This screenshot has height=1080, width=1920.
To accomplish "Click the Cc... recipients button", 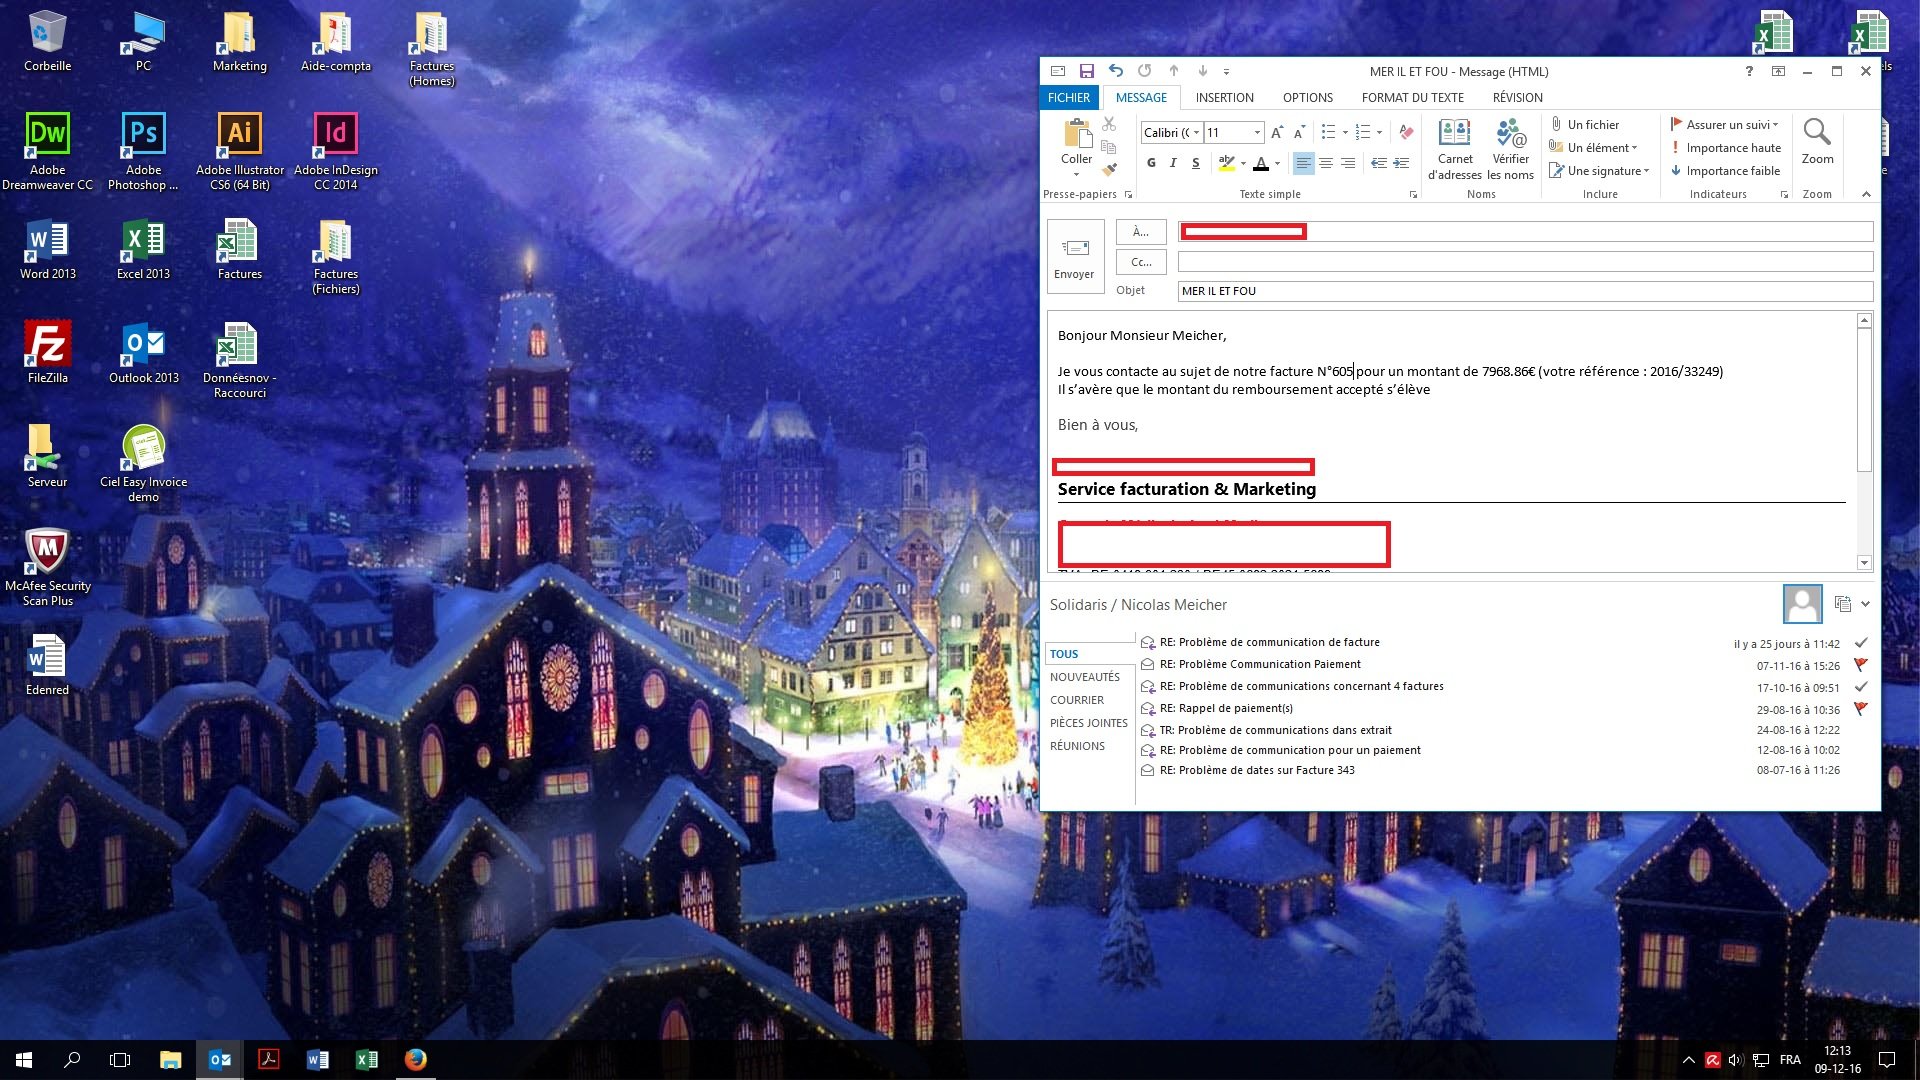I will pos(1141,262).
